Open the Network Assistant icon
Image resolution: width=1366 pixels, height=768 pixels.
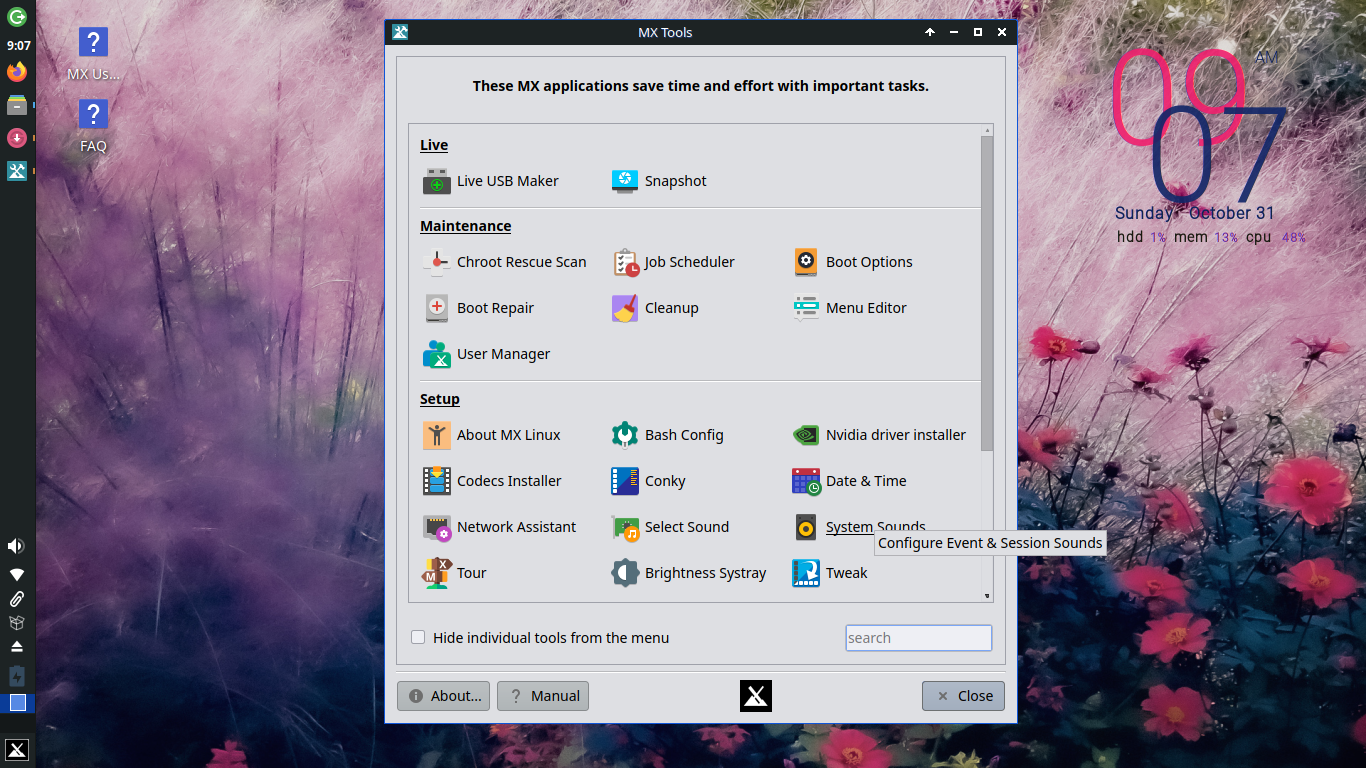pos(437,527)
